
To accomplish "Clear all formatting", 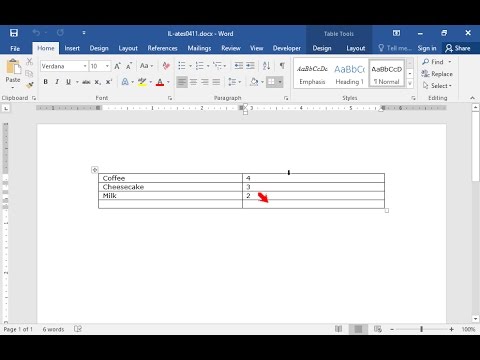I will (x=166, y=66).
